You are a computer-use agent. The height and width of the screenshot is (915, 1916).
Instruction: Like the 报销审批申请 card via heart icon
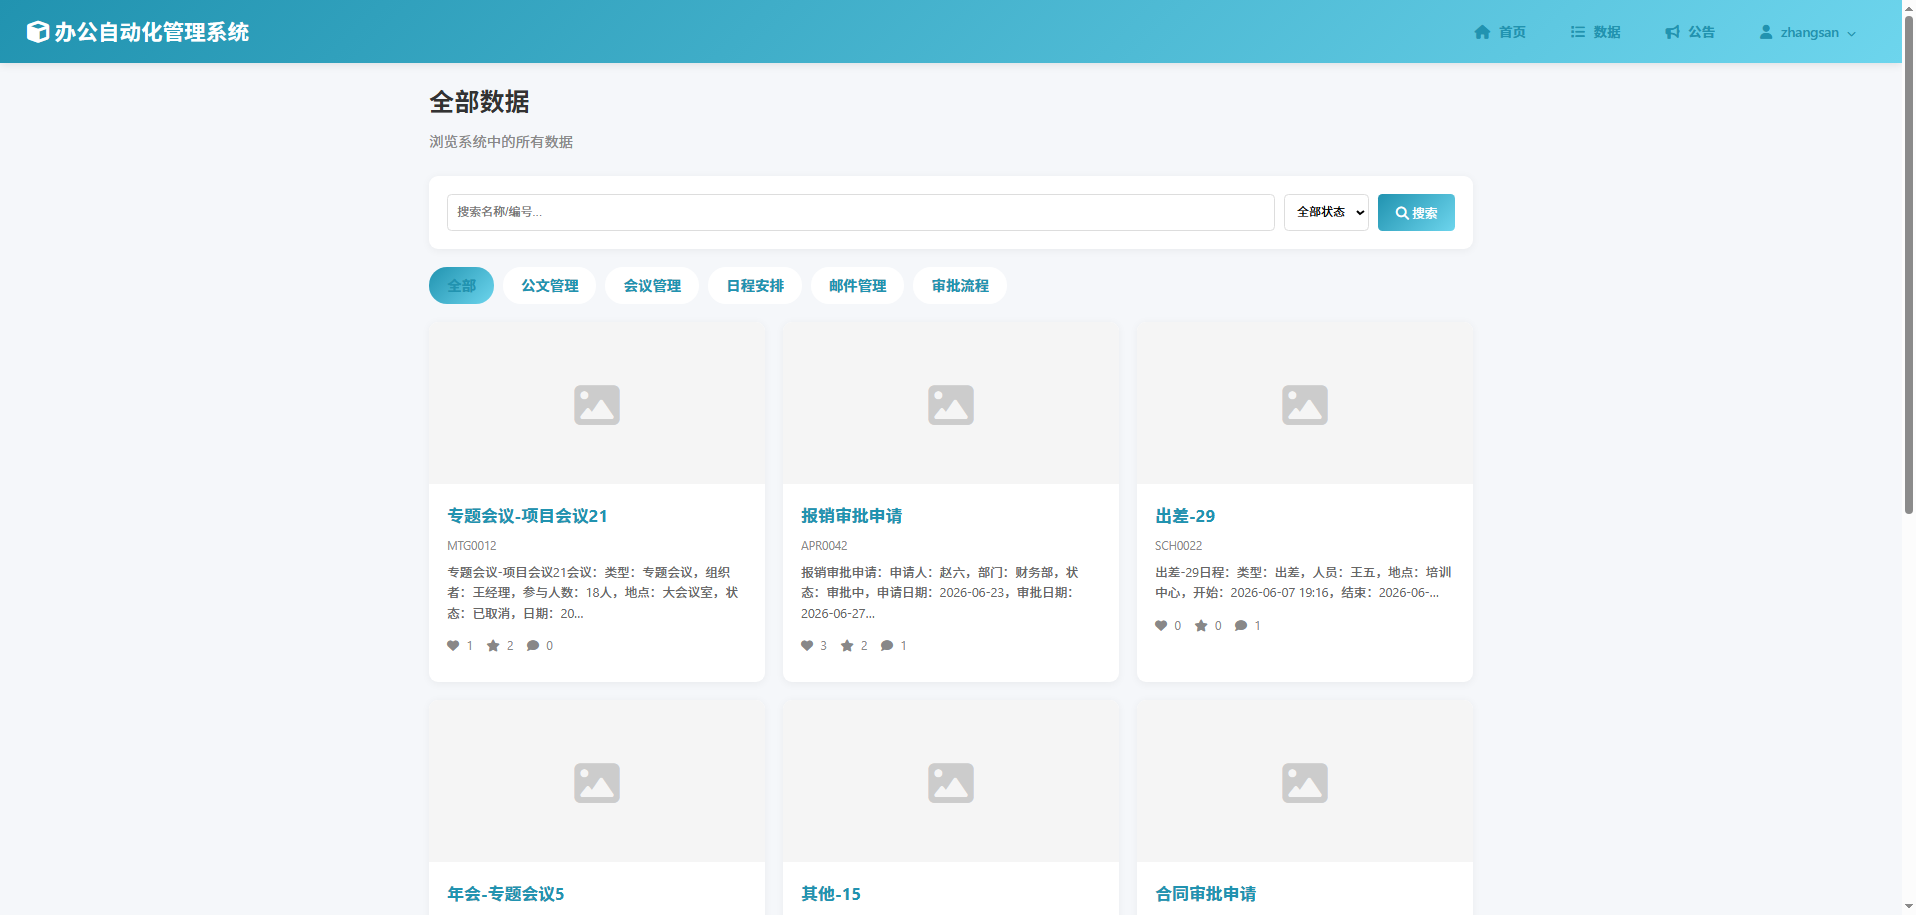tap(807, 646)
